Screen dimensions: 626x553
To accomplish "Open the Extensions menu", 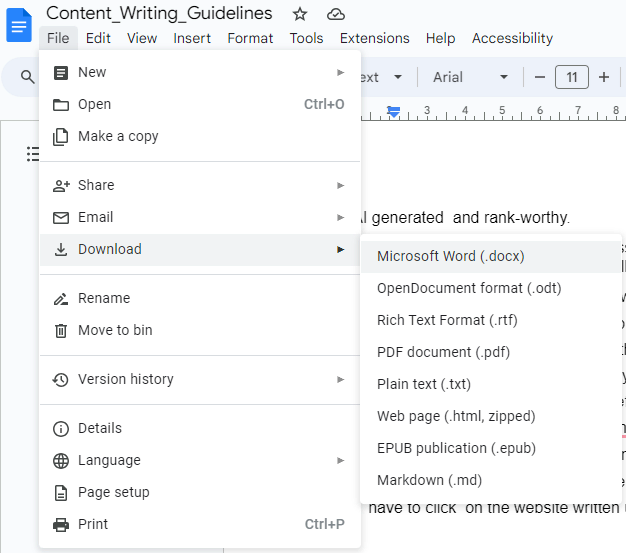I will (374, 38).
